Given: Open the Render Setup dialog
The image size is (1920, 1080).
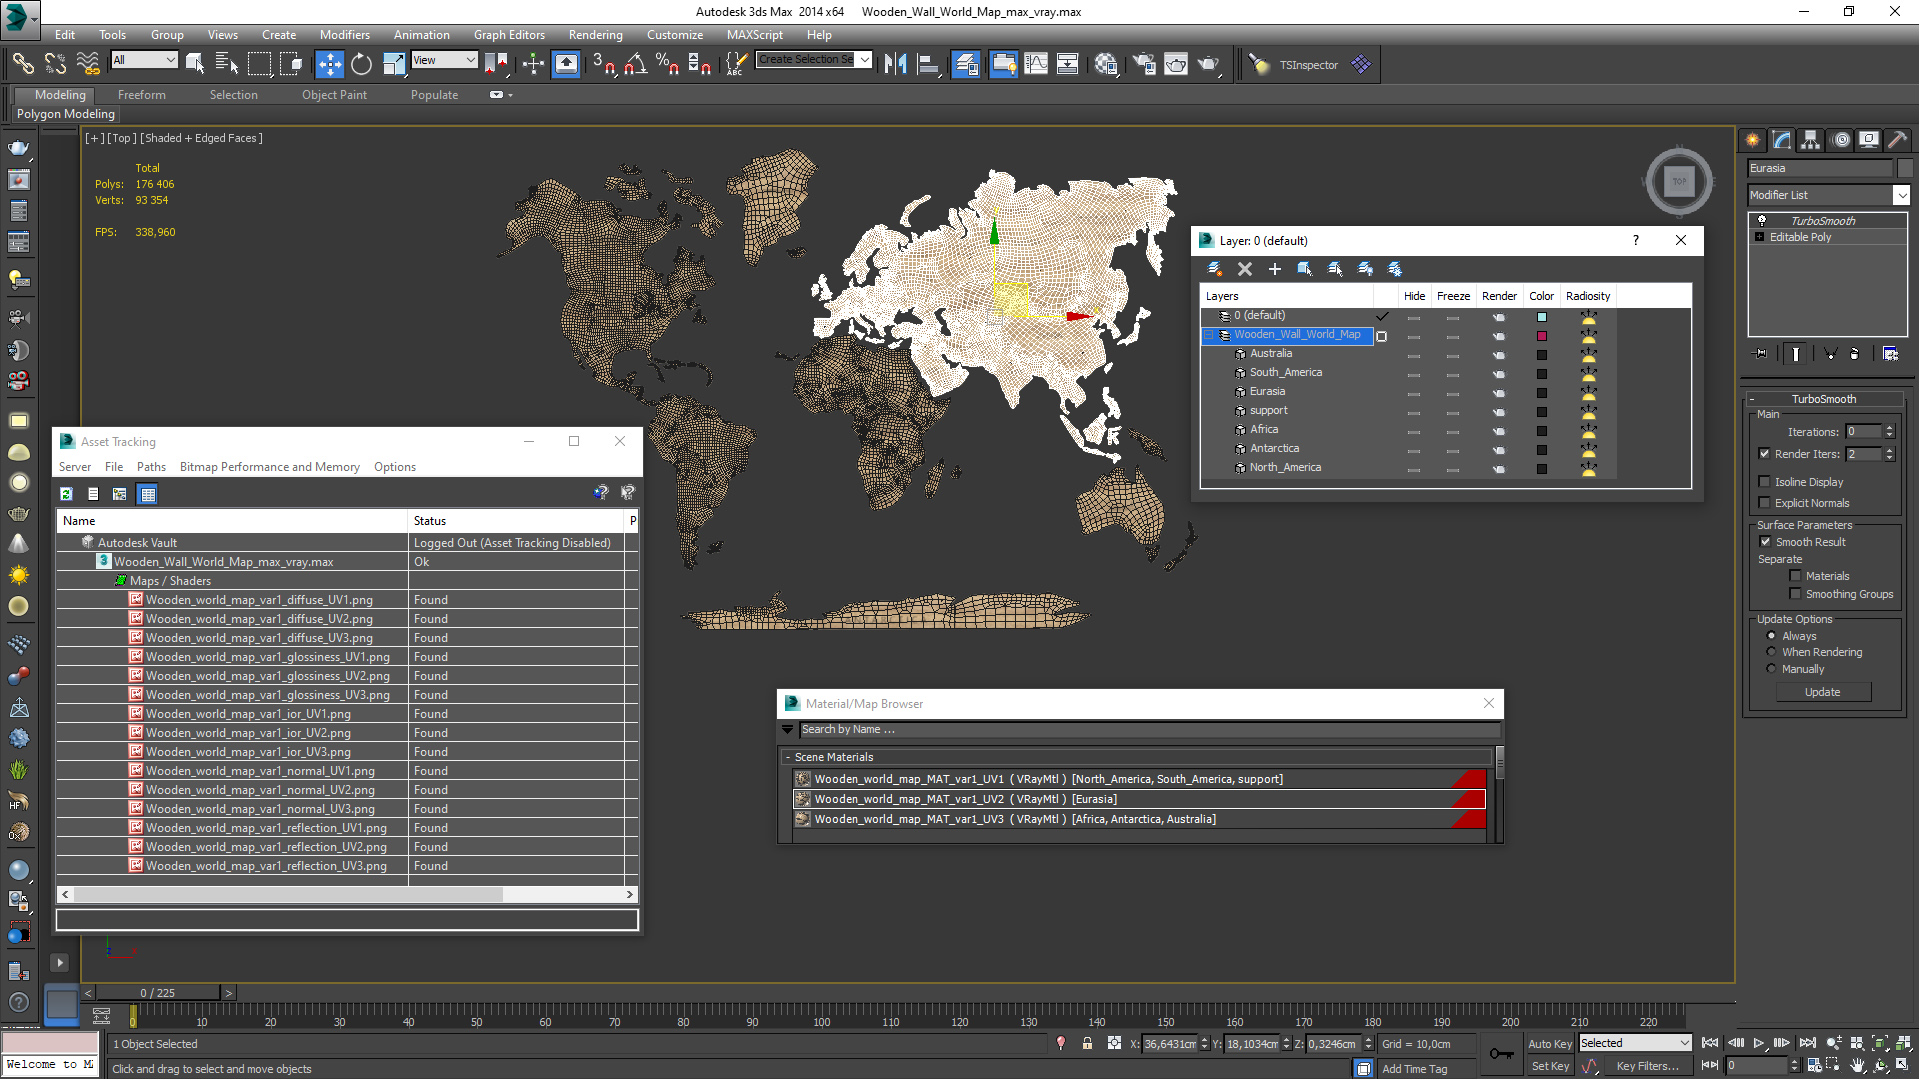Looking at the screenshot, I should pyautogui.click(x=1144, y=64).
